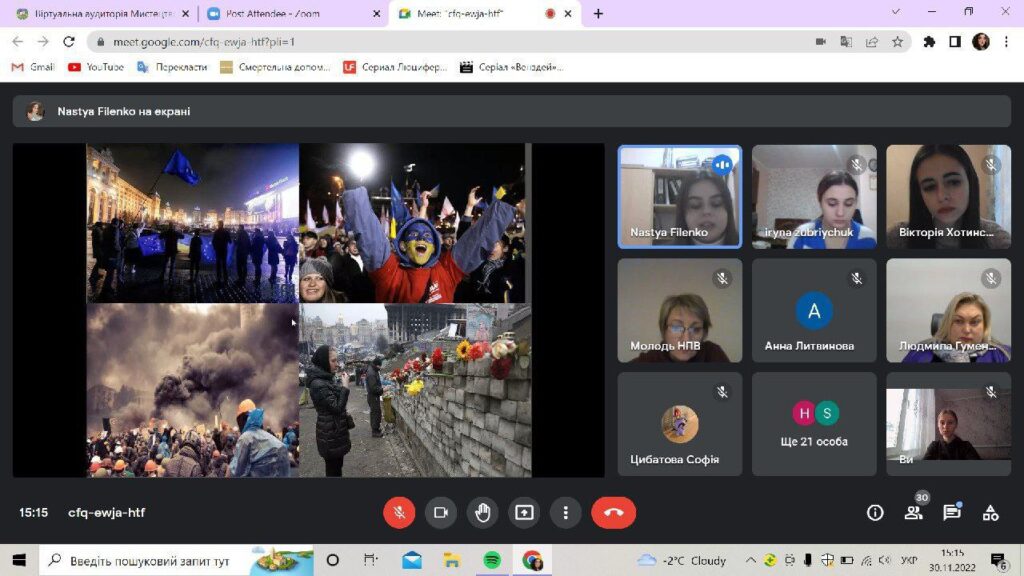This screenshot has width=1024, height=576.
Task: Bookmark this page with the star icon
Action: coord(898,42)
